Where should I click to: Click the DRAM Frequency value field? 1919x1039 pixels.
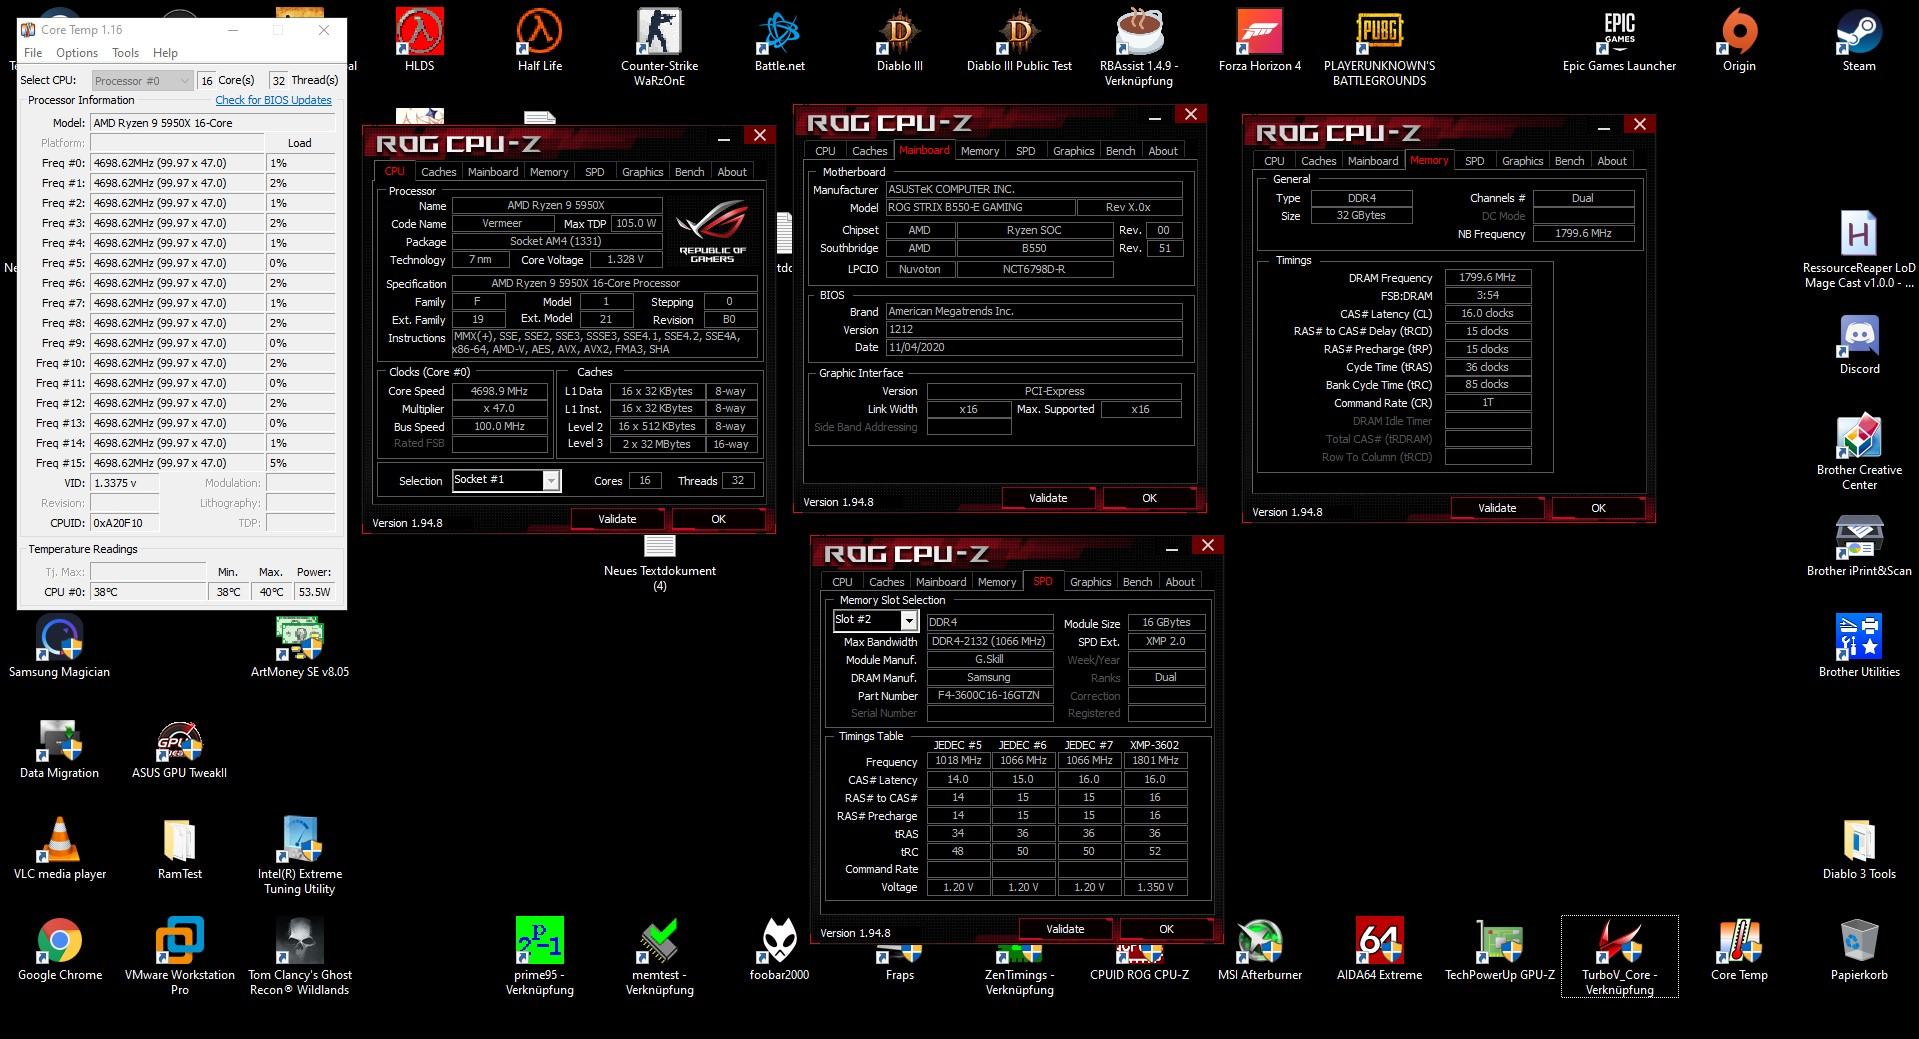[x=1488, y=278]
